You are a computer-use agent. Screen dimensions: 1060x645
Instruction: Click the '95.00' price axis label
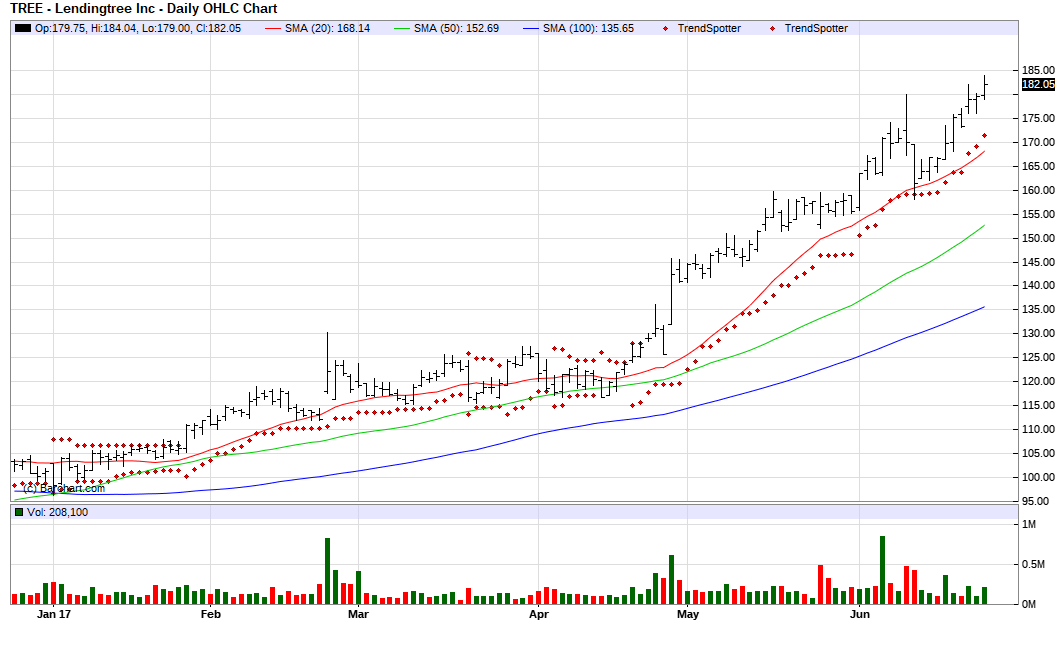(x=1036, y=501)
